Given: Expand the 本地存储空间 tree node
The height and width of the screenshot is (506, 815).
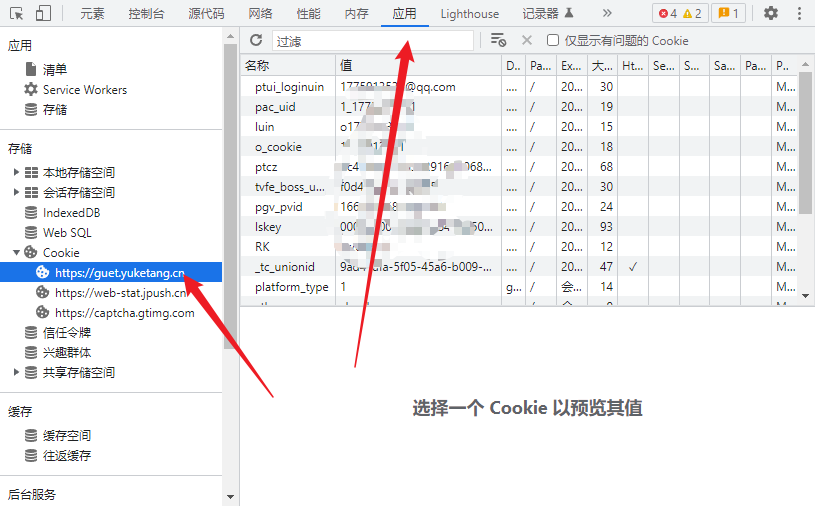Looking at the screenshot, I should [x=16, y=172].
